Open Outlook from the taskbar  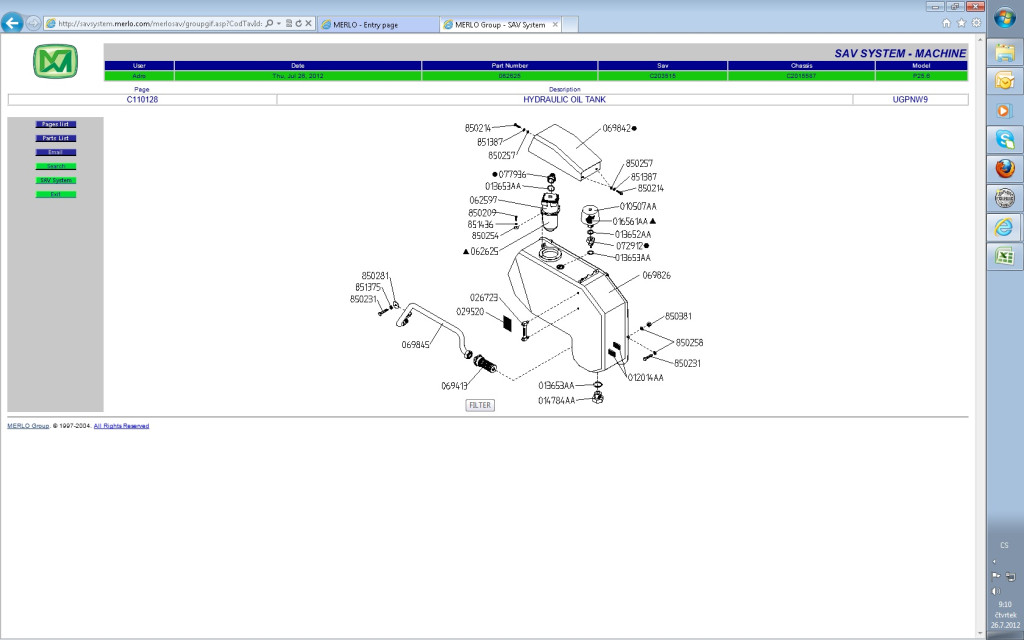pyautogui.click(x=1005, y=81)
